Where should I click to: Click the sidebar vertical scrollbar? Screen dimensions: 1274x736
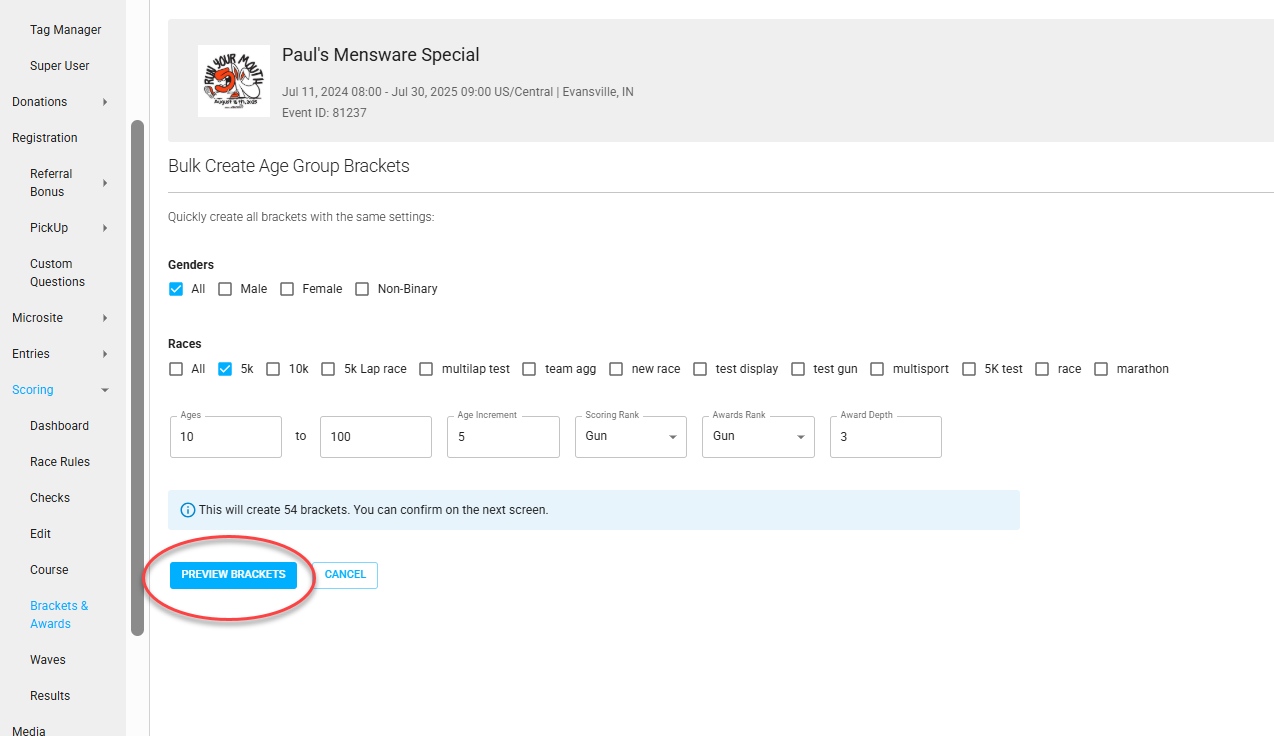[137, 378]
